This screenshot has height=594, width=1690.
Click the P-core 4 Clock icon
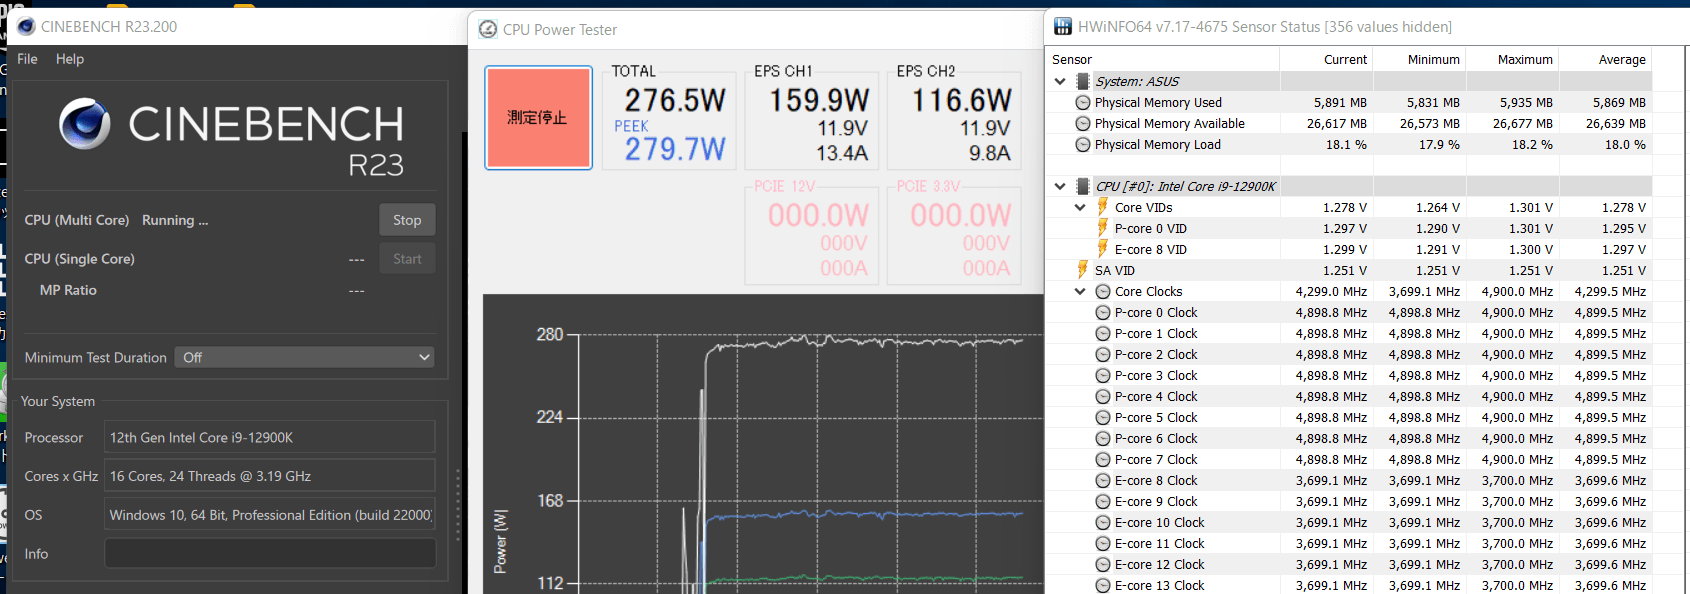(x=1103, y=396)
